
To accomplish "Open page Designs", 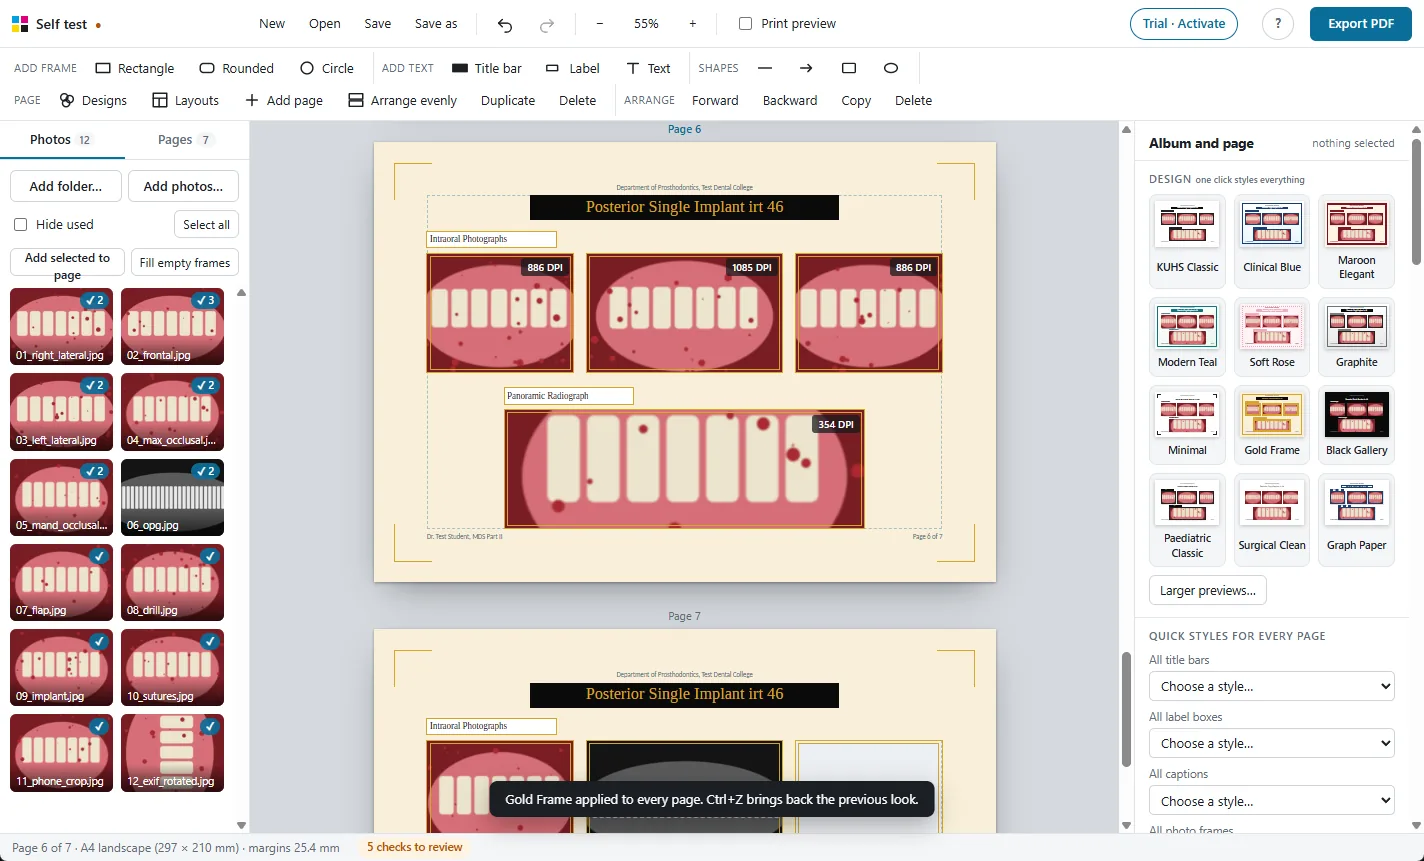I will click(93, 100).
